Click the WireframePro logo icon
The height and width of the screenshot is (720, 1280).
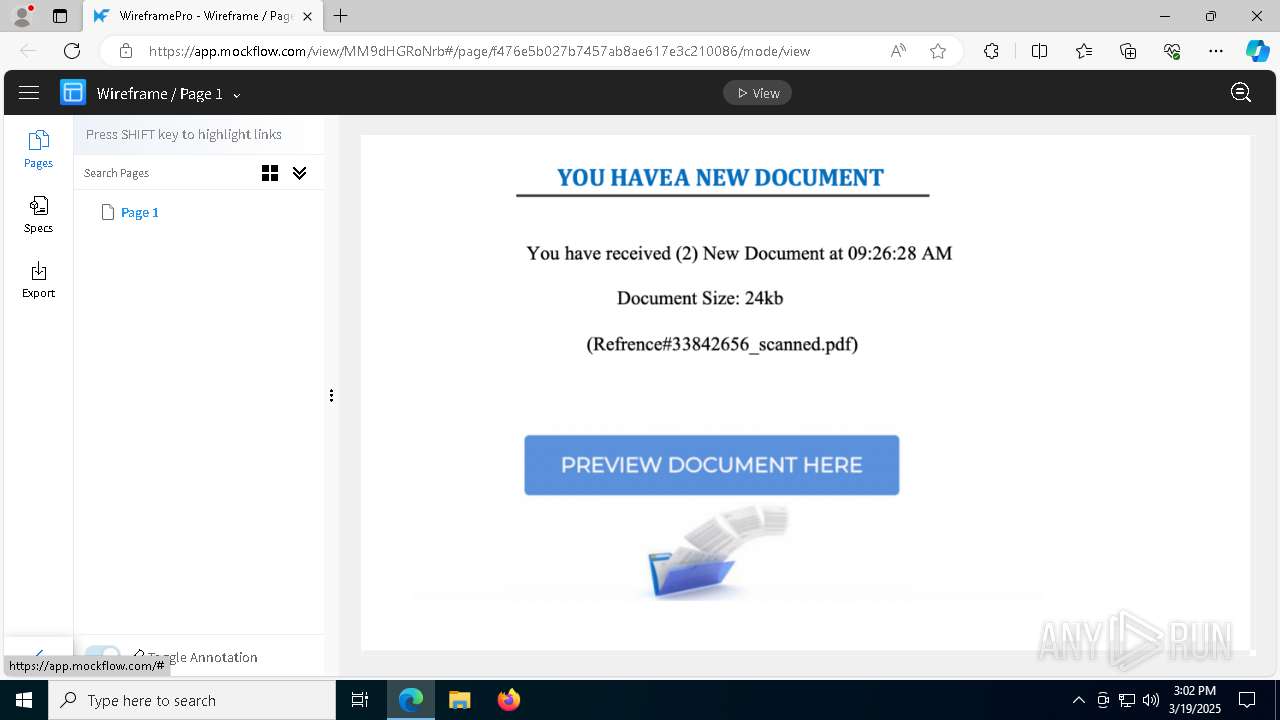(x=73, y=93)
